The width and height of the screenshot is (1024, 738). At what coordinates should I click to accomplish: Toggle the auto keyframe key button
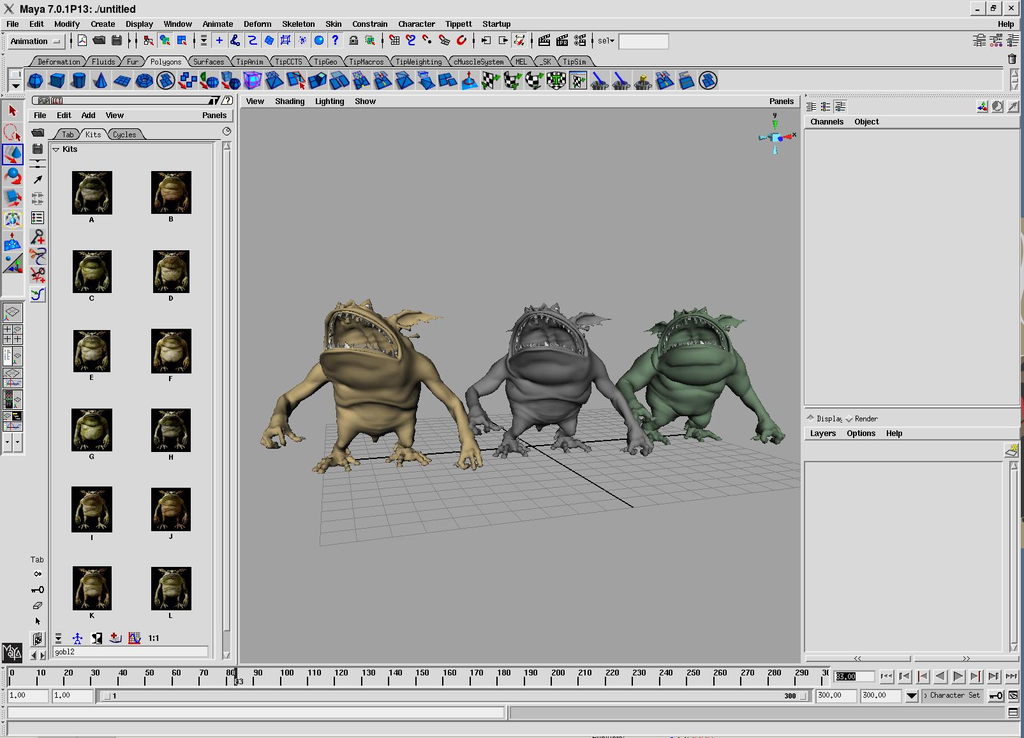point(997,696)
